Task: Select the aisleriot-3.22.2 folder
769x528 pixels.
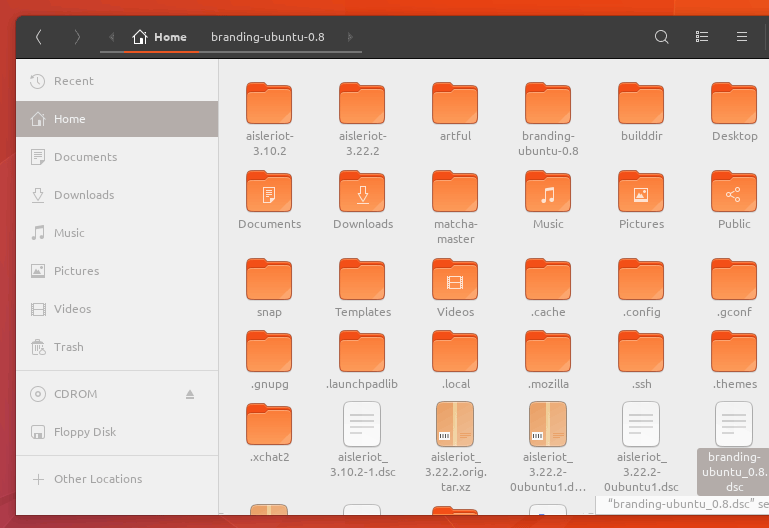Action: tap(362, 119)
